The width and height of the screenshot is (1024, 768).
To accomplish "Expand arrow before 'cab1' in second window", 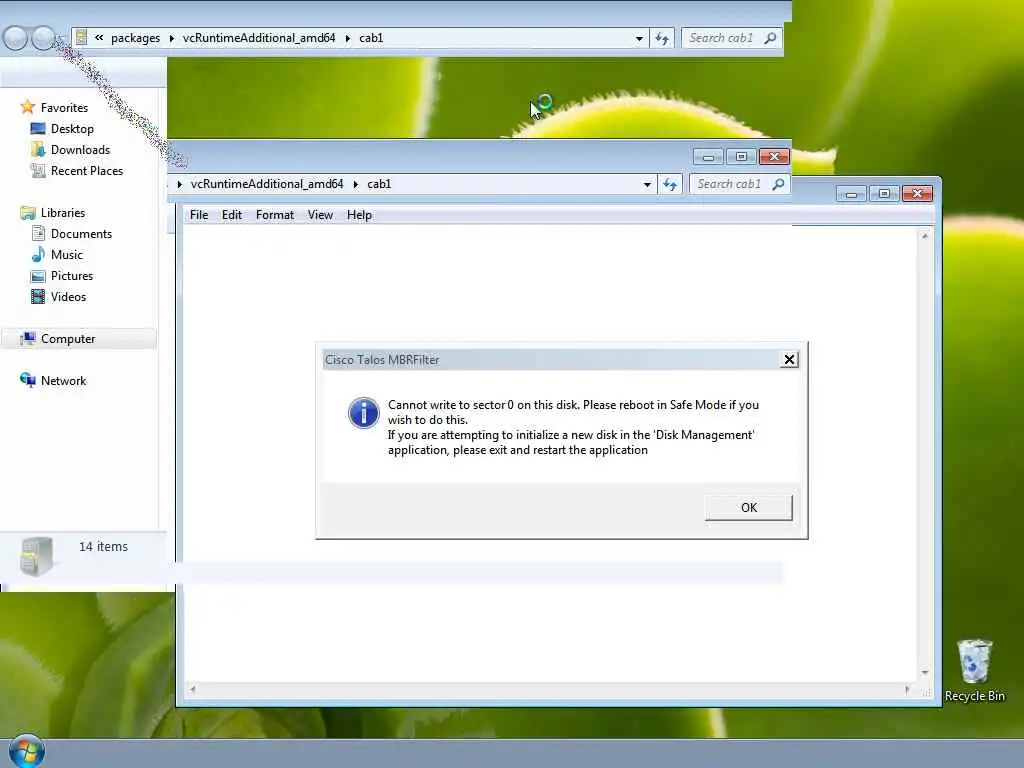I will click(355, 185).
